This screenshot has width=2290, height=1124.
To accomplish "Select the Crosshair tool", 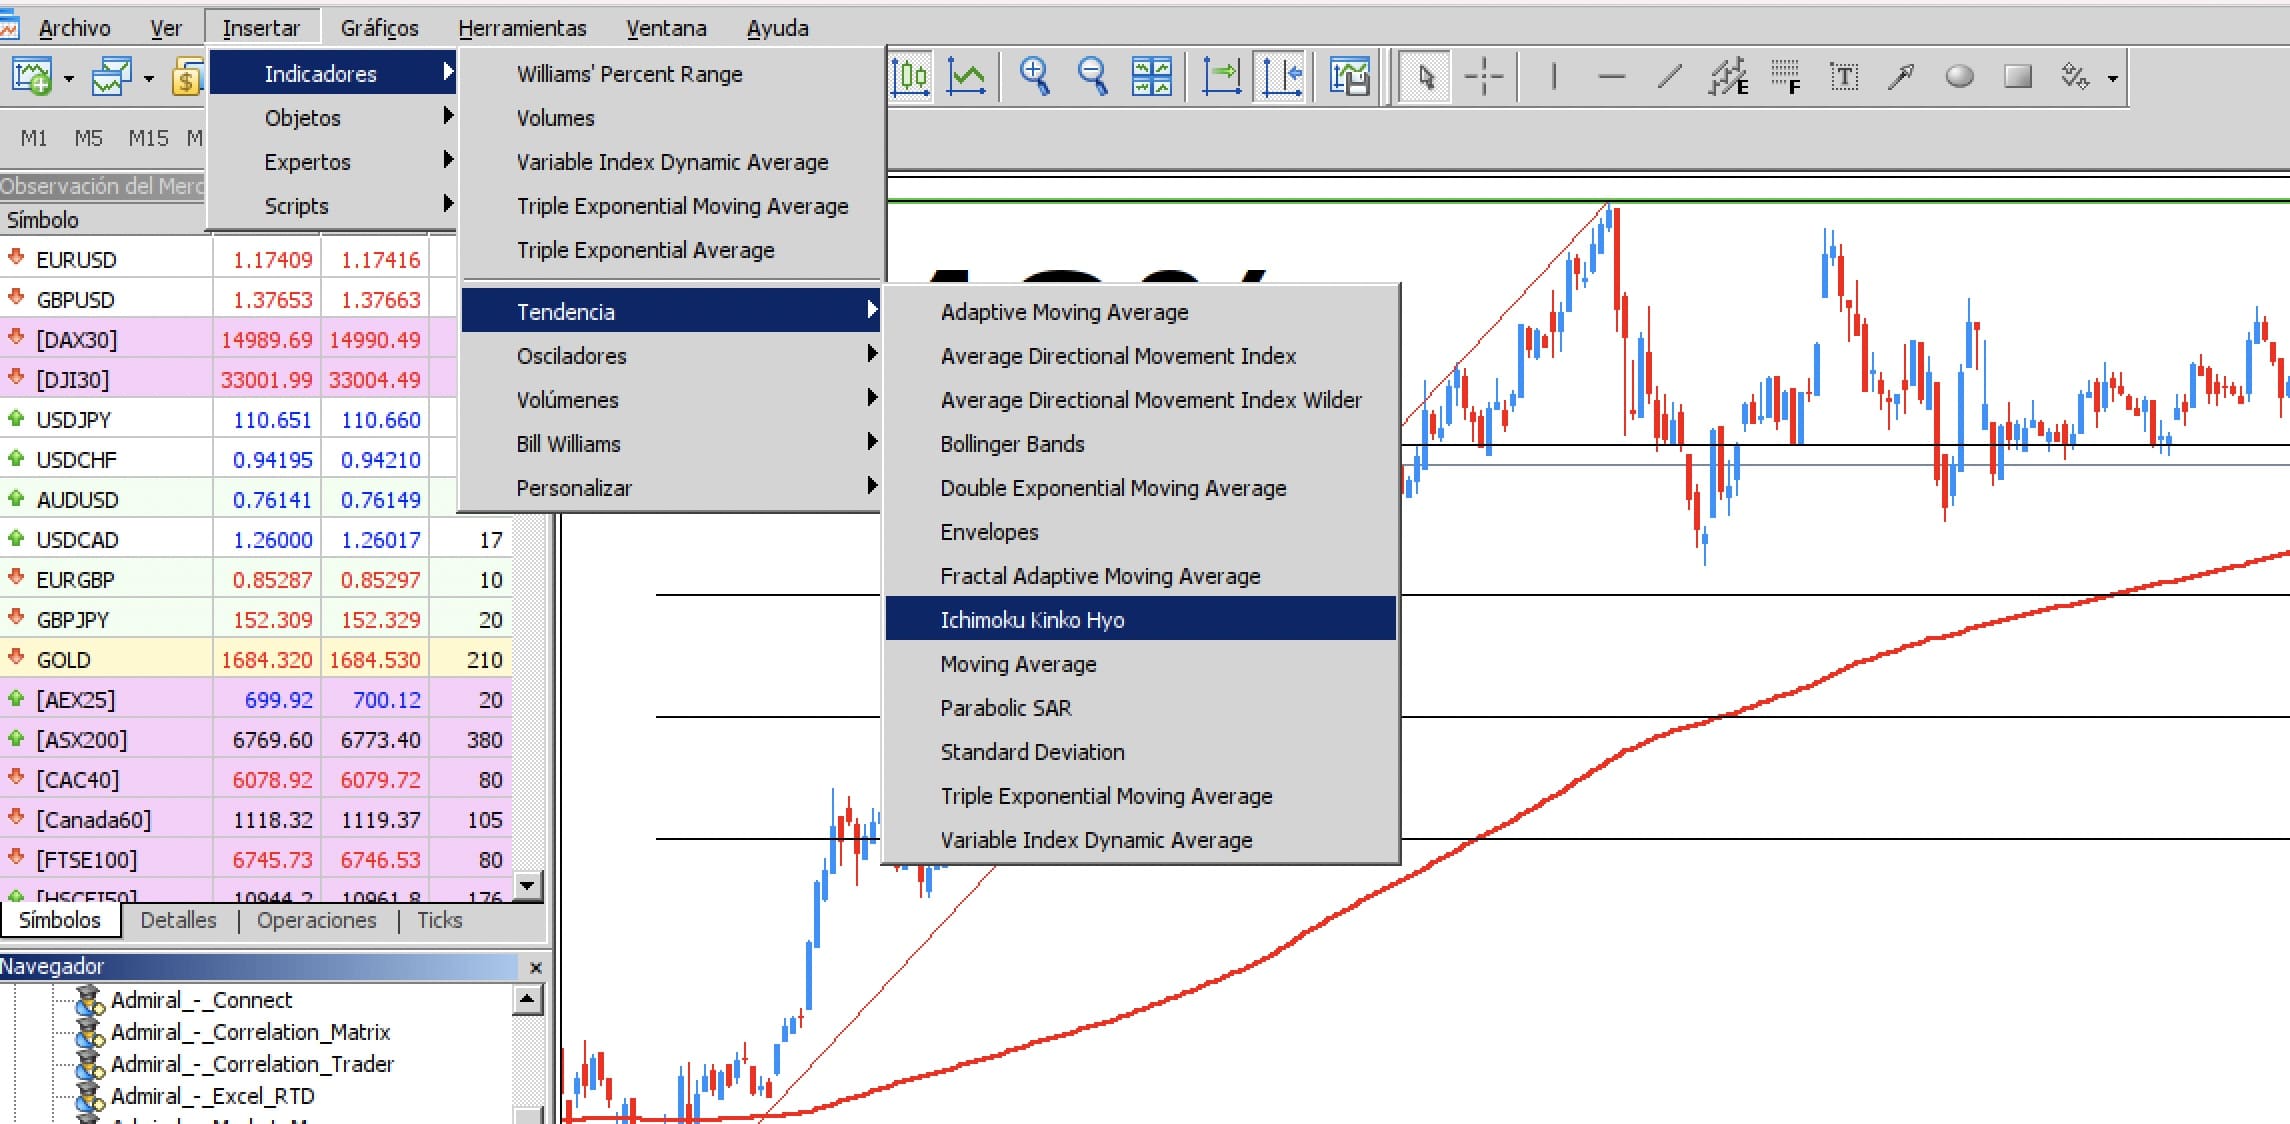I will (x=1485, y=75).
